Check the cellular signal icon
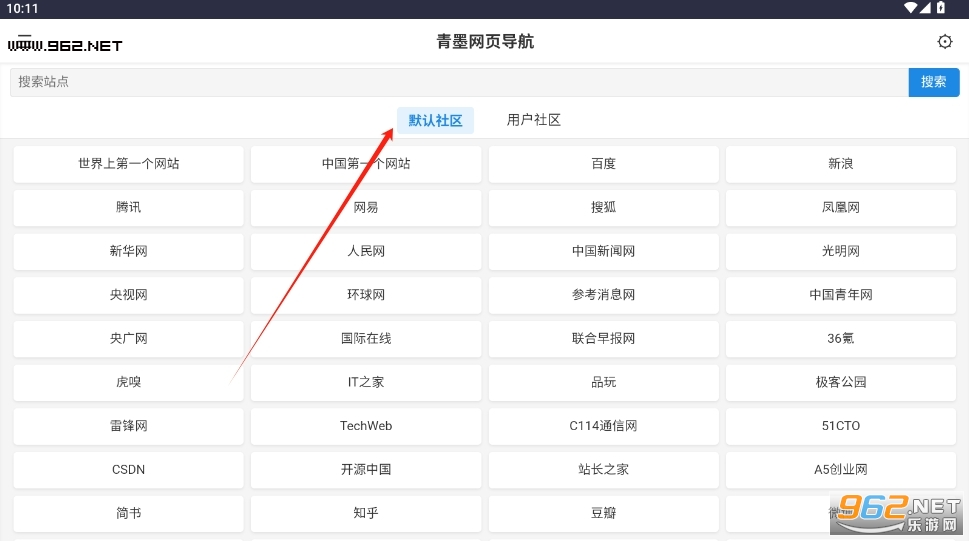The image size is (969, 541). tap(925, 7)
